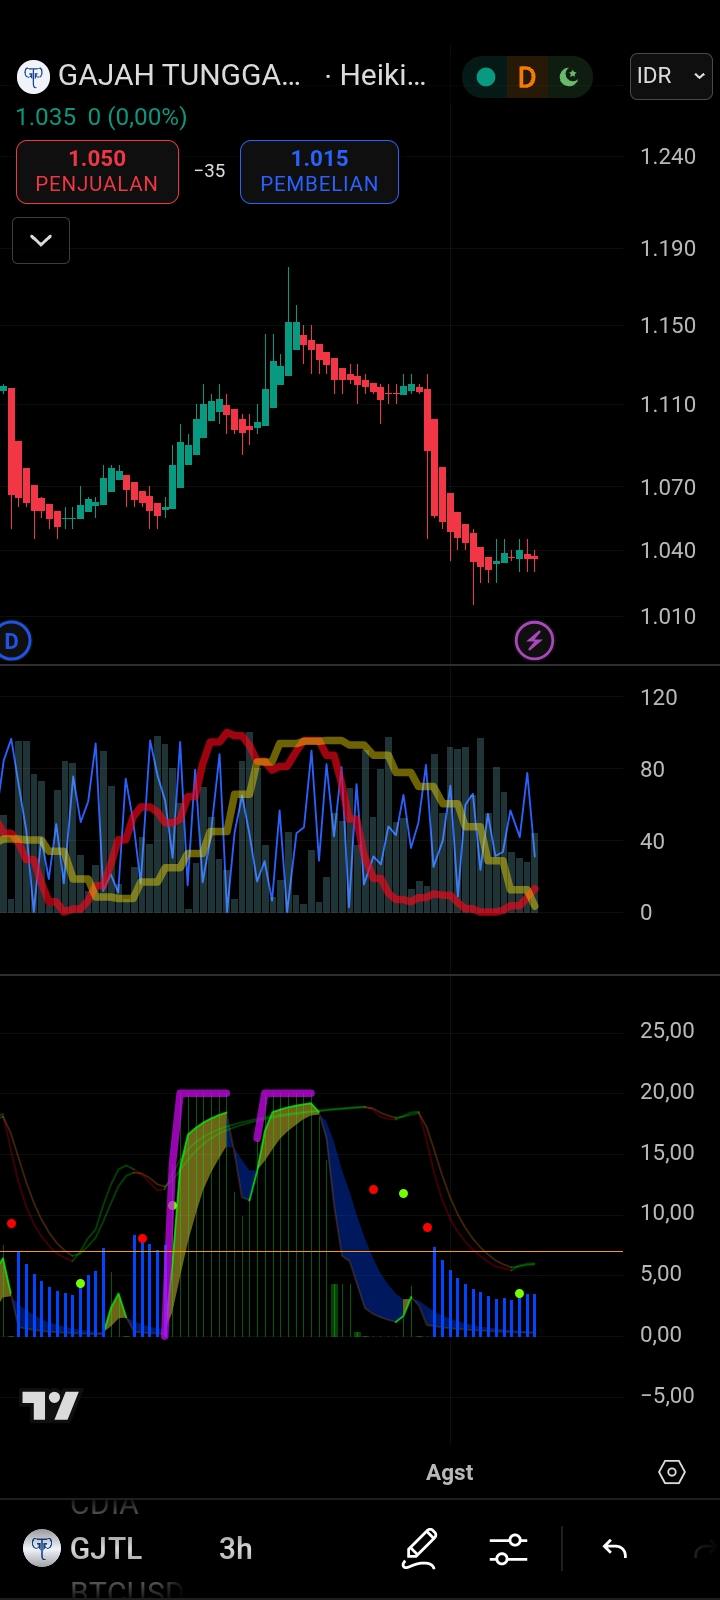Select the Heiki... chart type label
Viewport: 720px width, 1600px height.
383,76
